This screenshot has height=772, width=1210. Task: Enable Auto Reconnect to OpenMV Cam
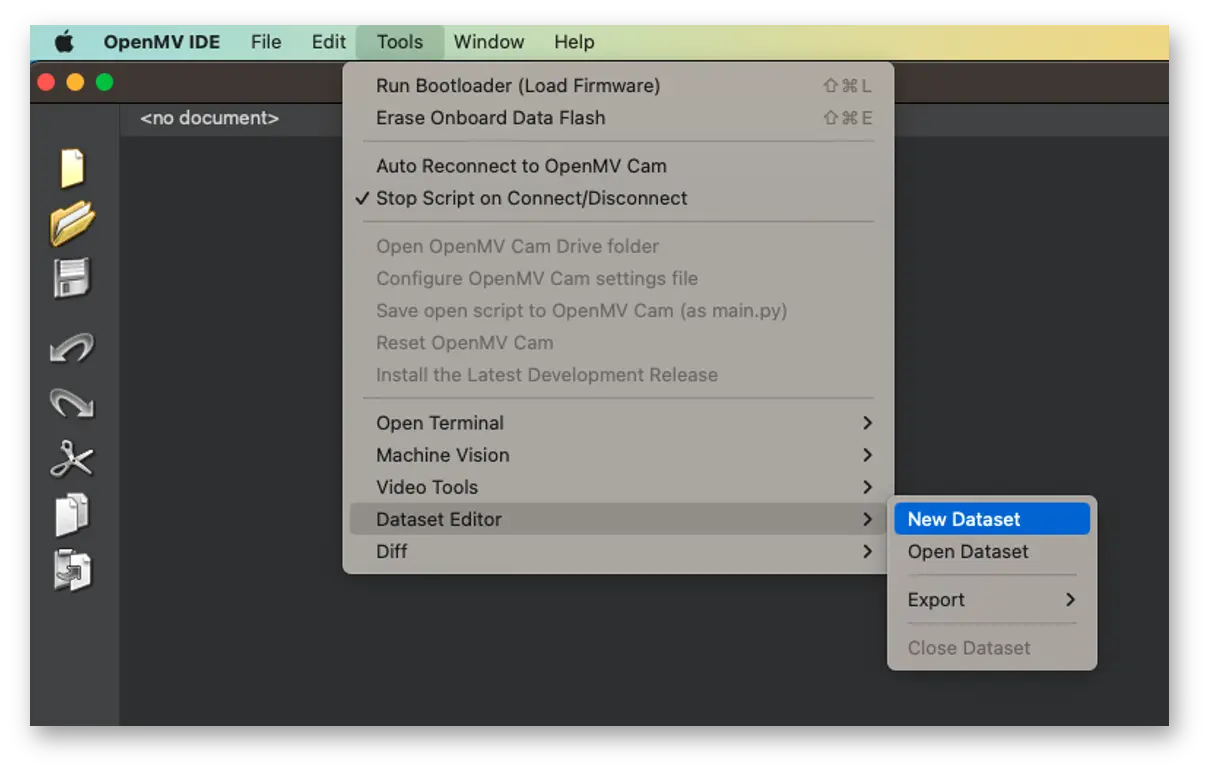(521, 166)
